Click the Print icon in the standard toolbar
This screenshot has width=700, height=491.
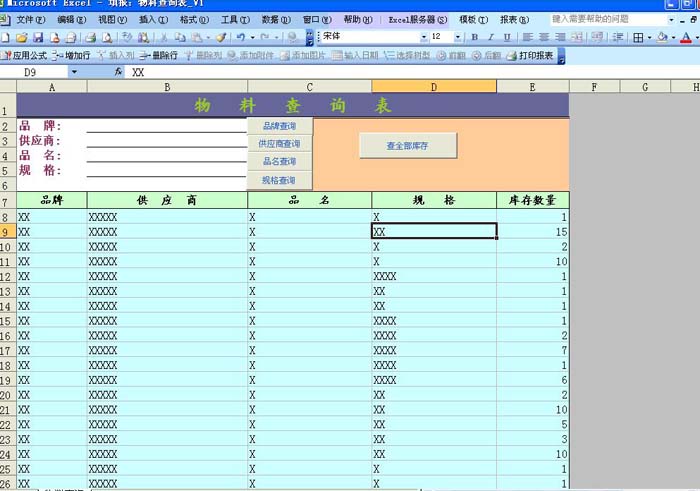pyautogui.click(x=88, y=38)
